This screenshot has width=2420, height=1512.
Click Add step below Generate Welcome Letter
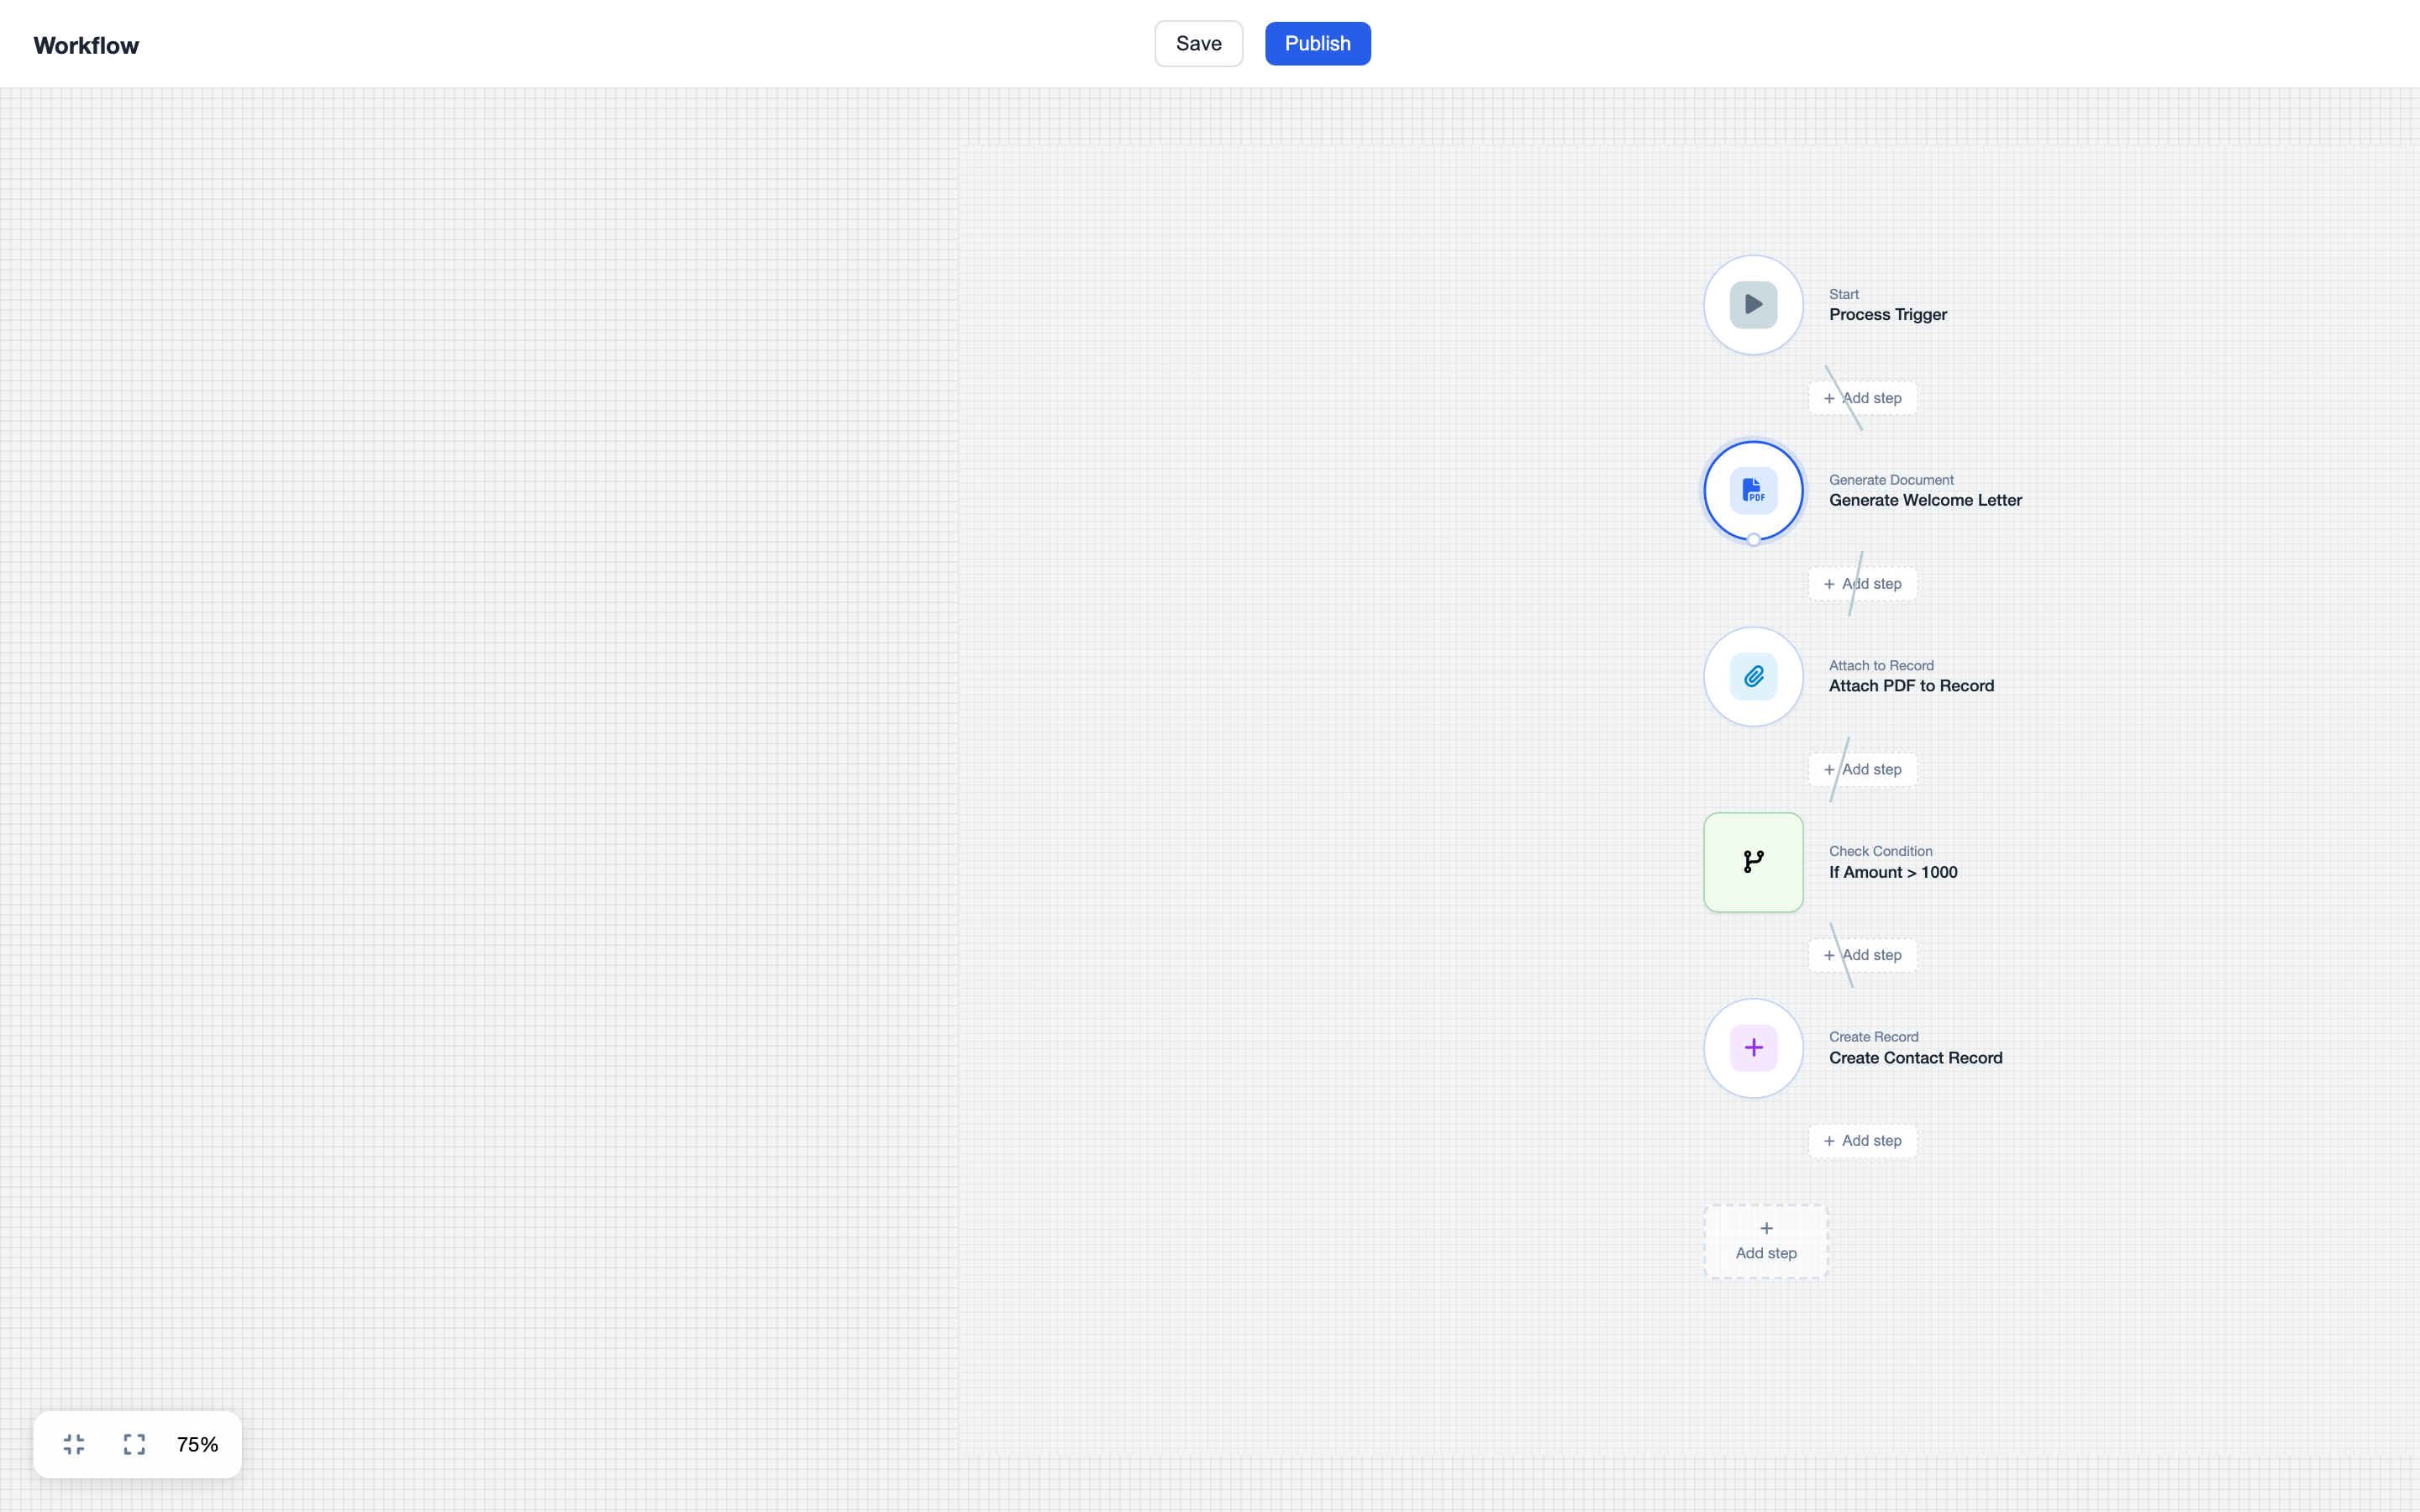(x=1861, y=583)
